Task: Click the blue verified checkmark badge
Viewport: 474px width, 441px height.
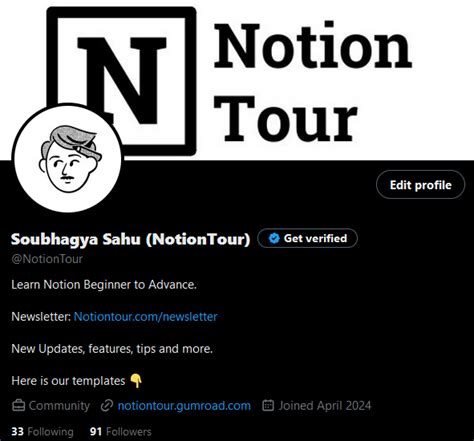Action: (x=274, y=238)
